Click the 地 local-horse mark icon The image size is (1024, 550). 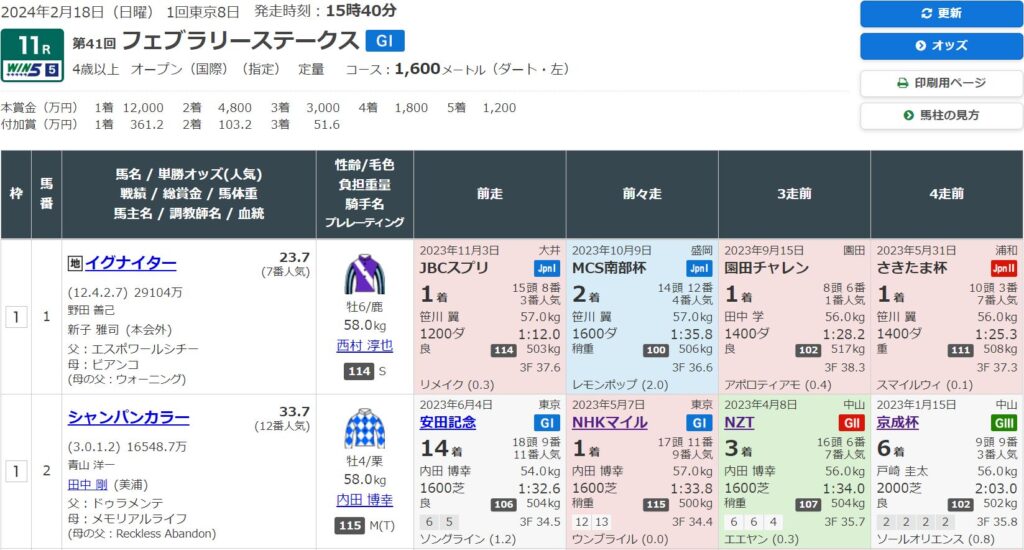click(x=74, y=263)
